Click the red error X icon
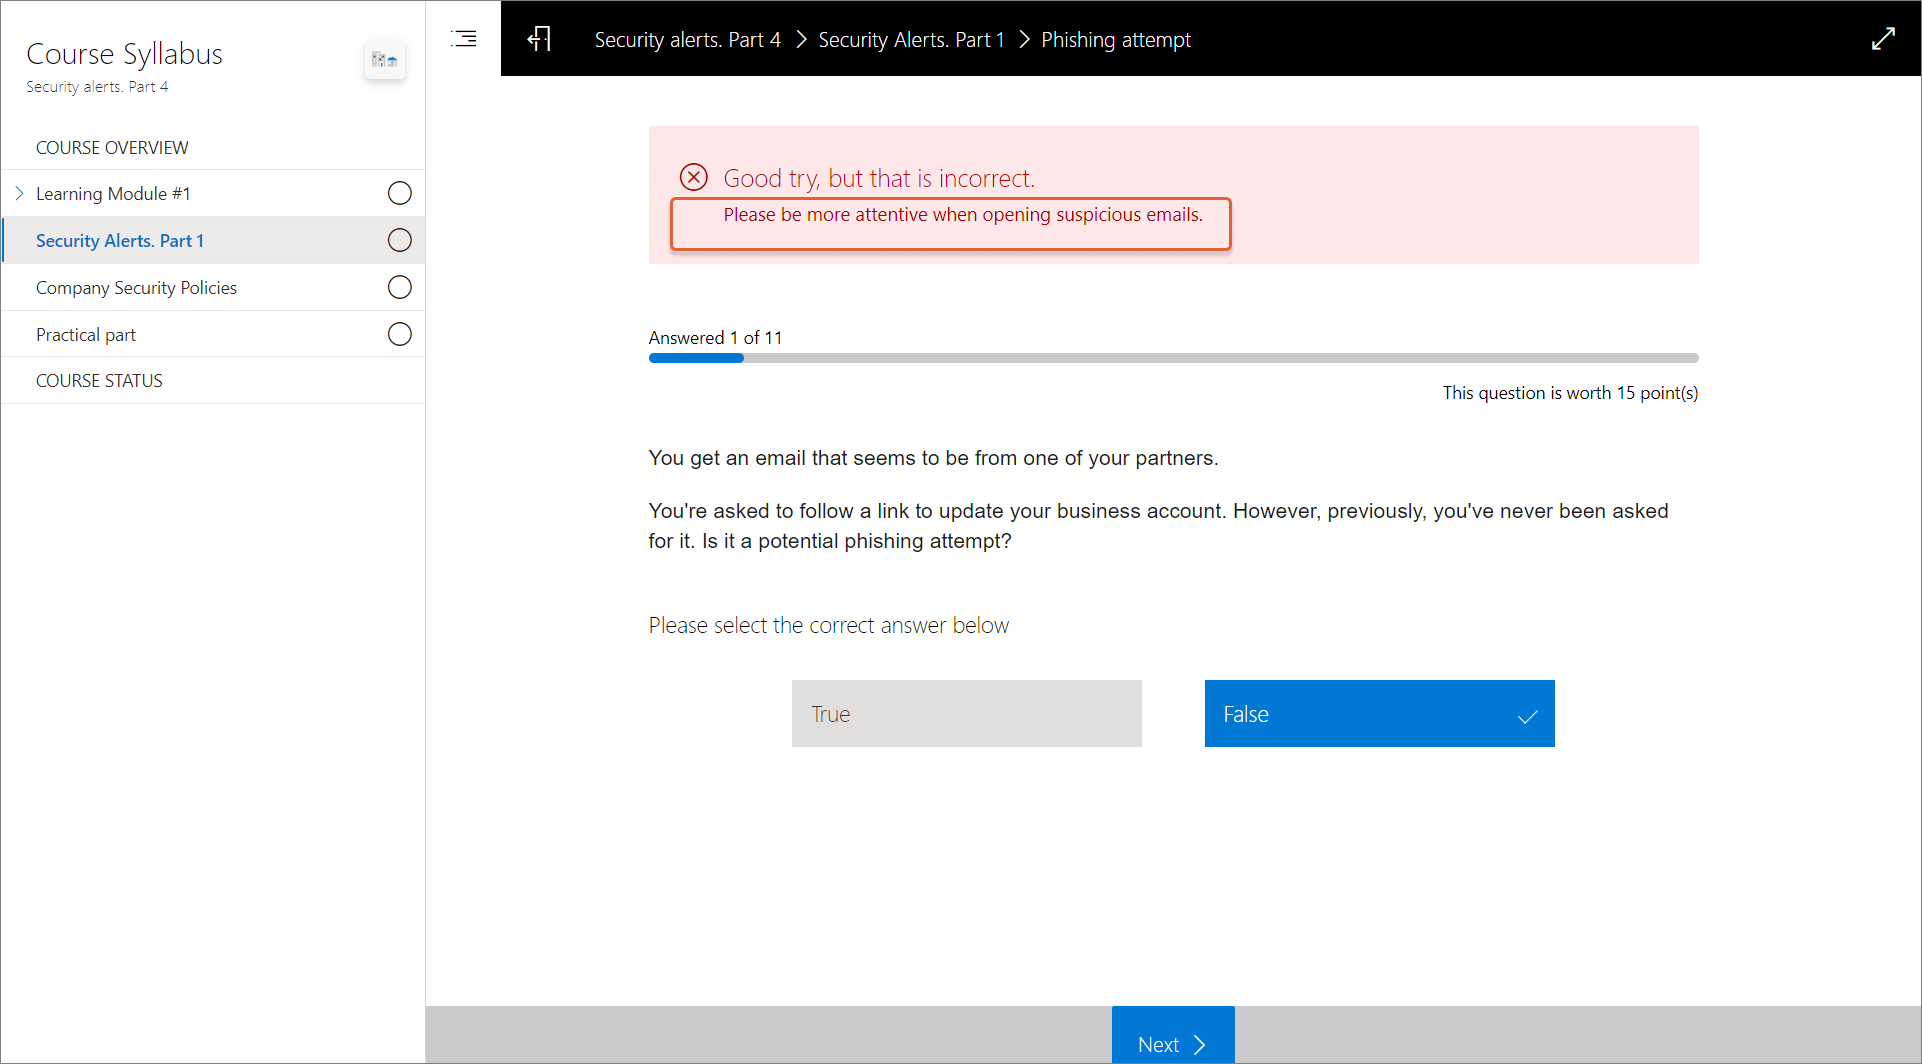This screenshot has height=1064, width=1922. point(693,177)
